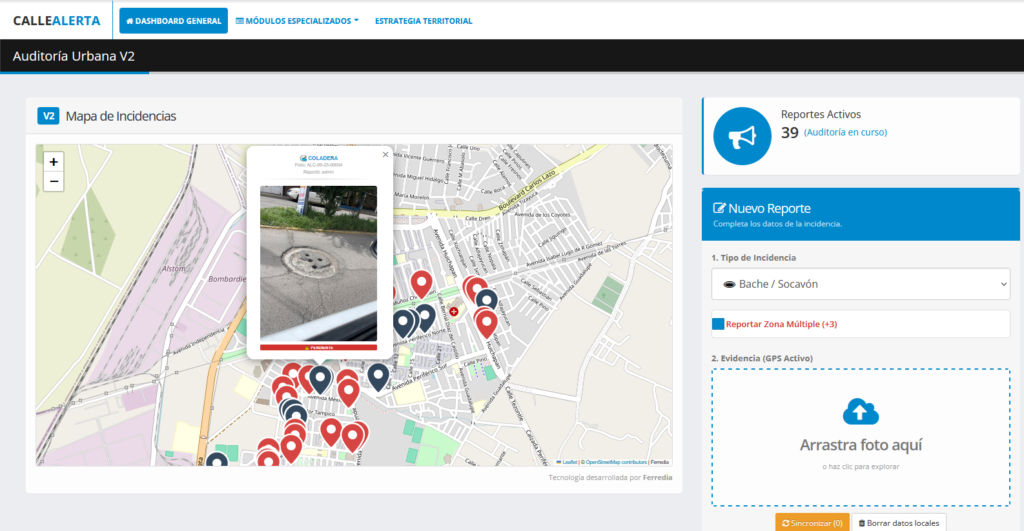
Task: Click the cloud upload icon
Action: (861, 411)
